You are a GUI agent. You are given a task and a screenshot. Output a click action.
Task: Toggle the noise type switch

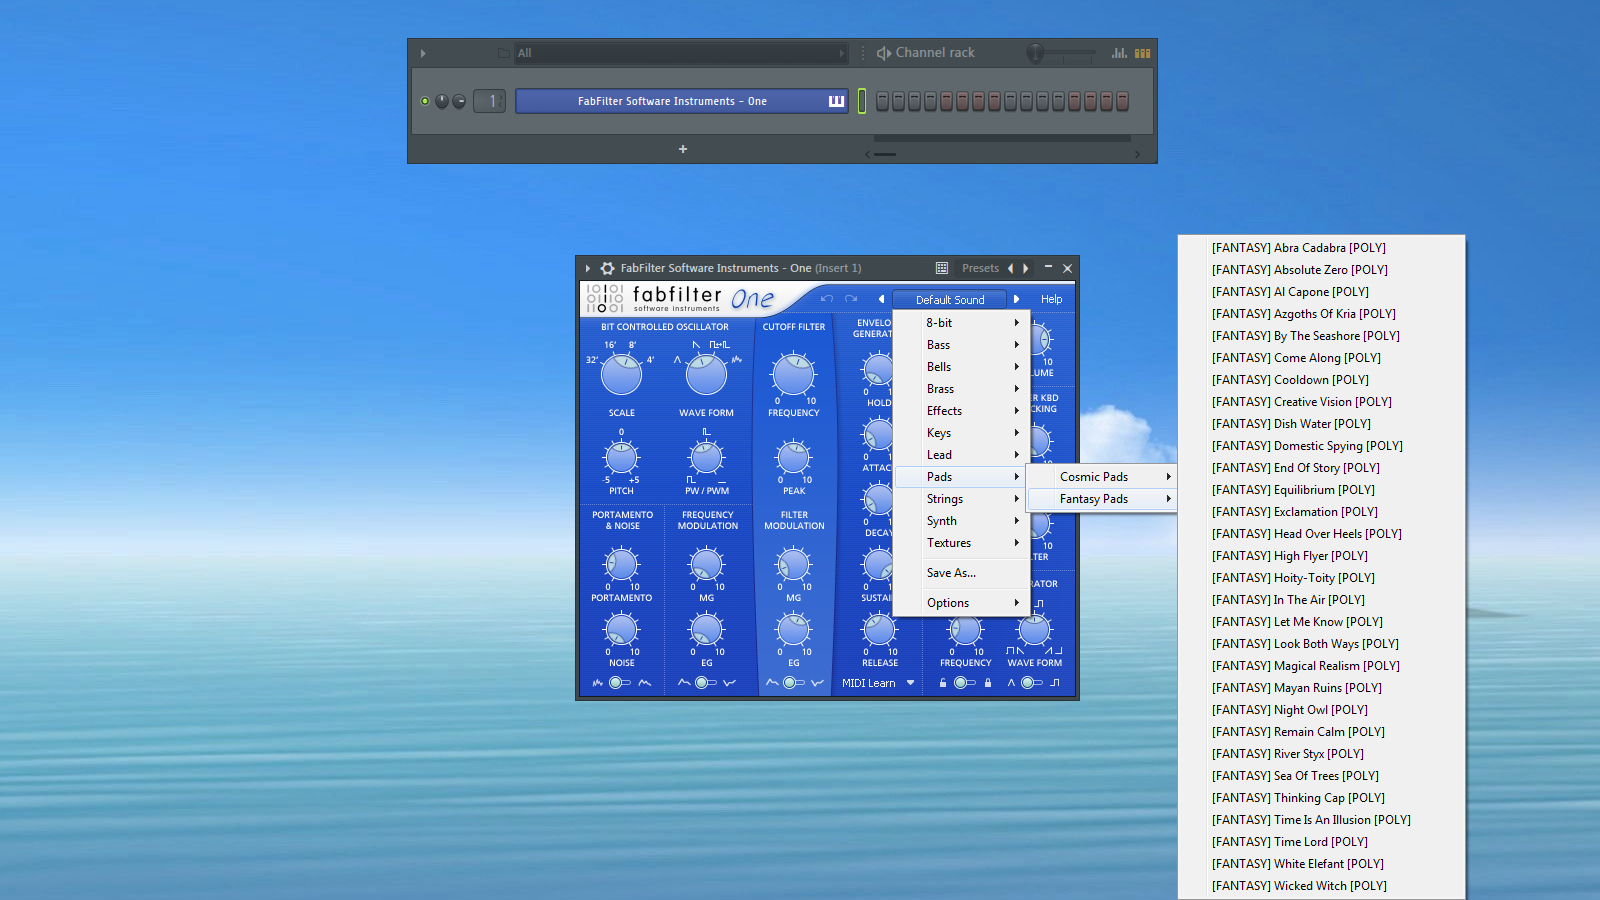(x=620, y=683)
